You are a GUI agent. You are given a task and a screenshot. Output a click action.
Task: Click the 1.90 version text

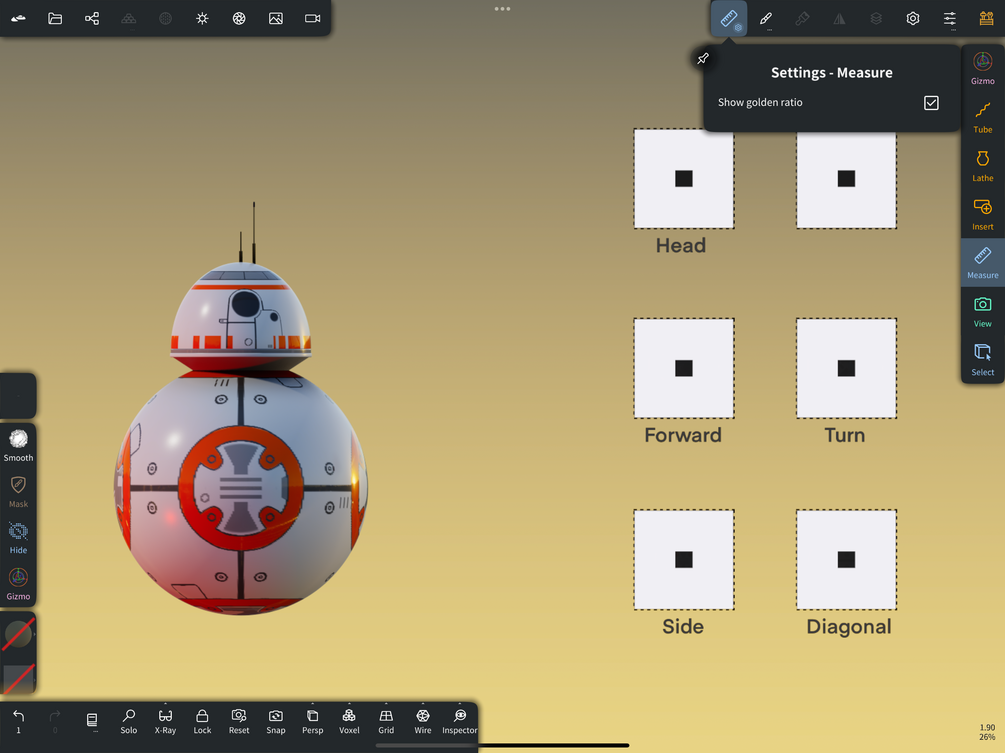(987, 727)
